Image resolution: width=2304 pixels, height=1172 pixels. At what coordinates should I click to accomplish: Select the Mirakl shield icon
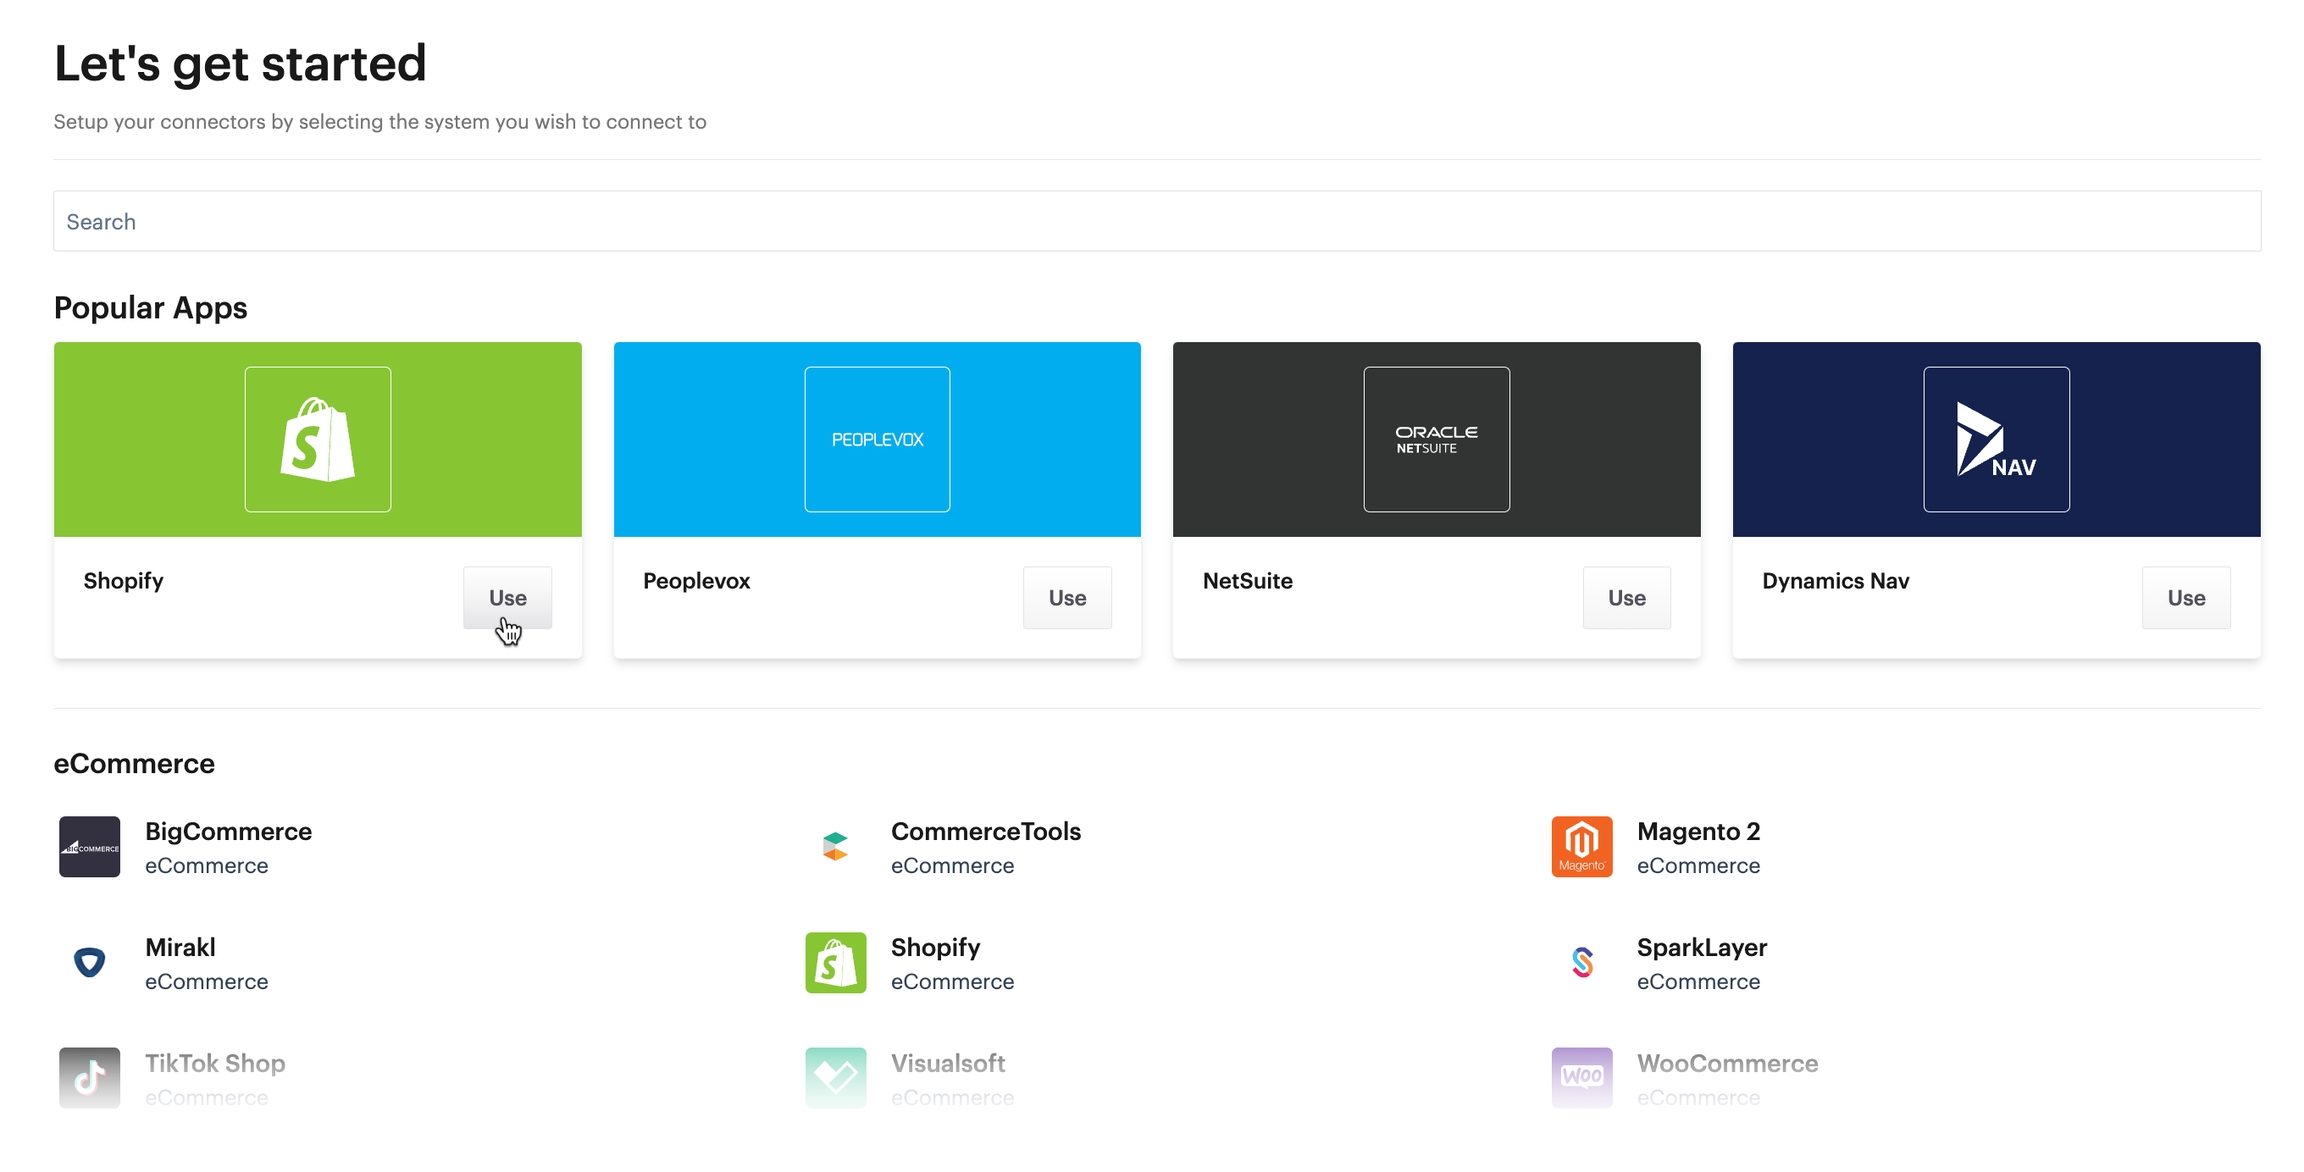pyautogui.click(x=89, y=963)
